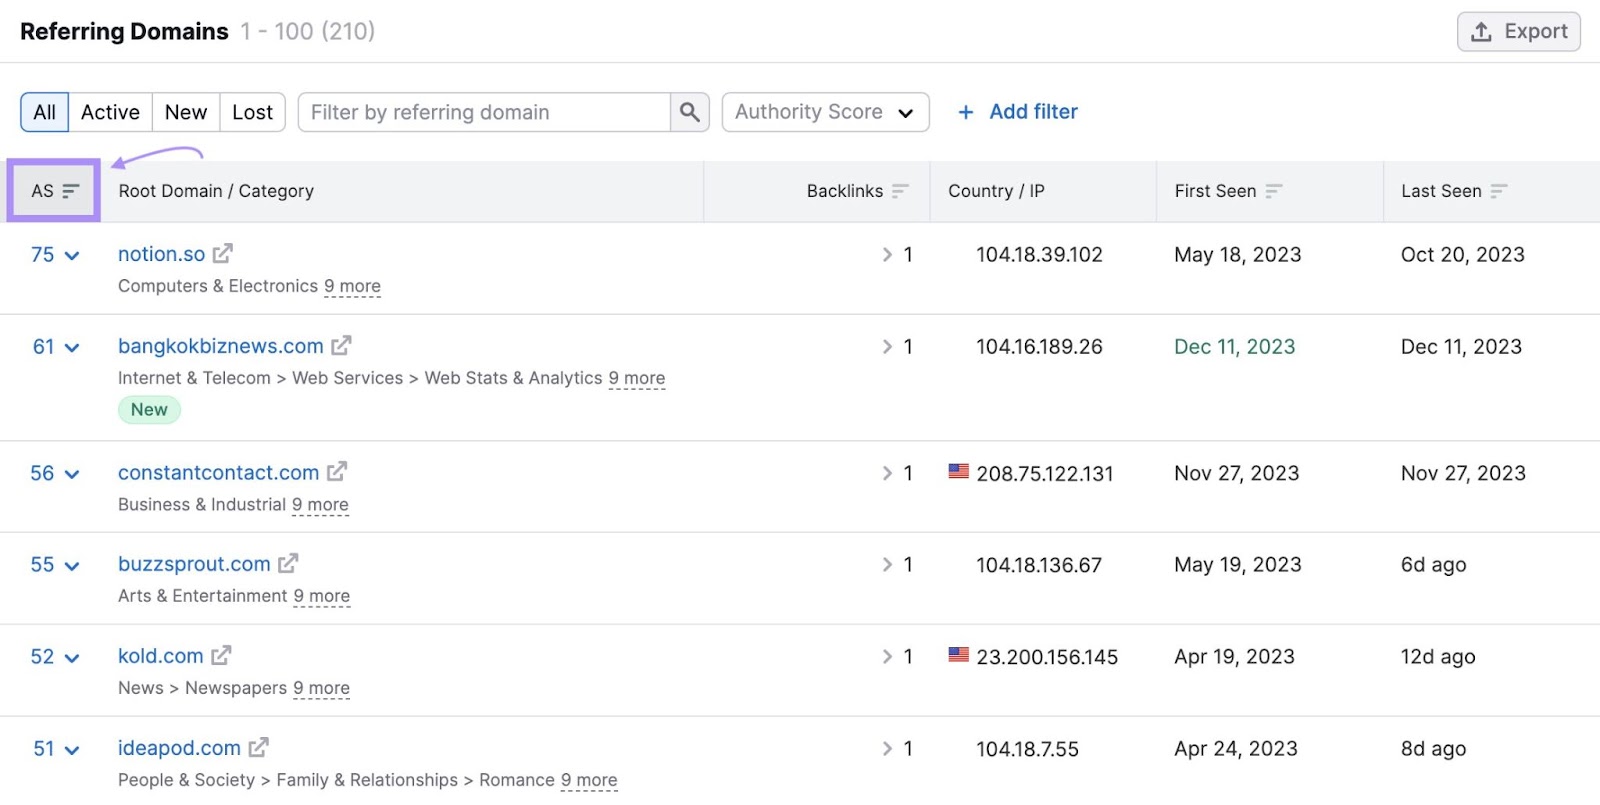This screenshot has width=1600, height=805.
Task: Open bangkokbiznews.com external link icon
Action: (341, 346)
